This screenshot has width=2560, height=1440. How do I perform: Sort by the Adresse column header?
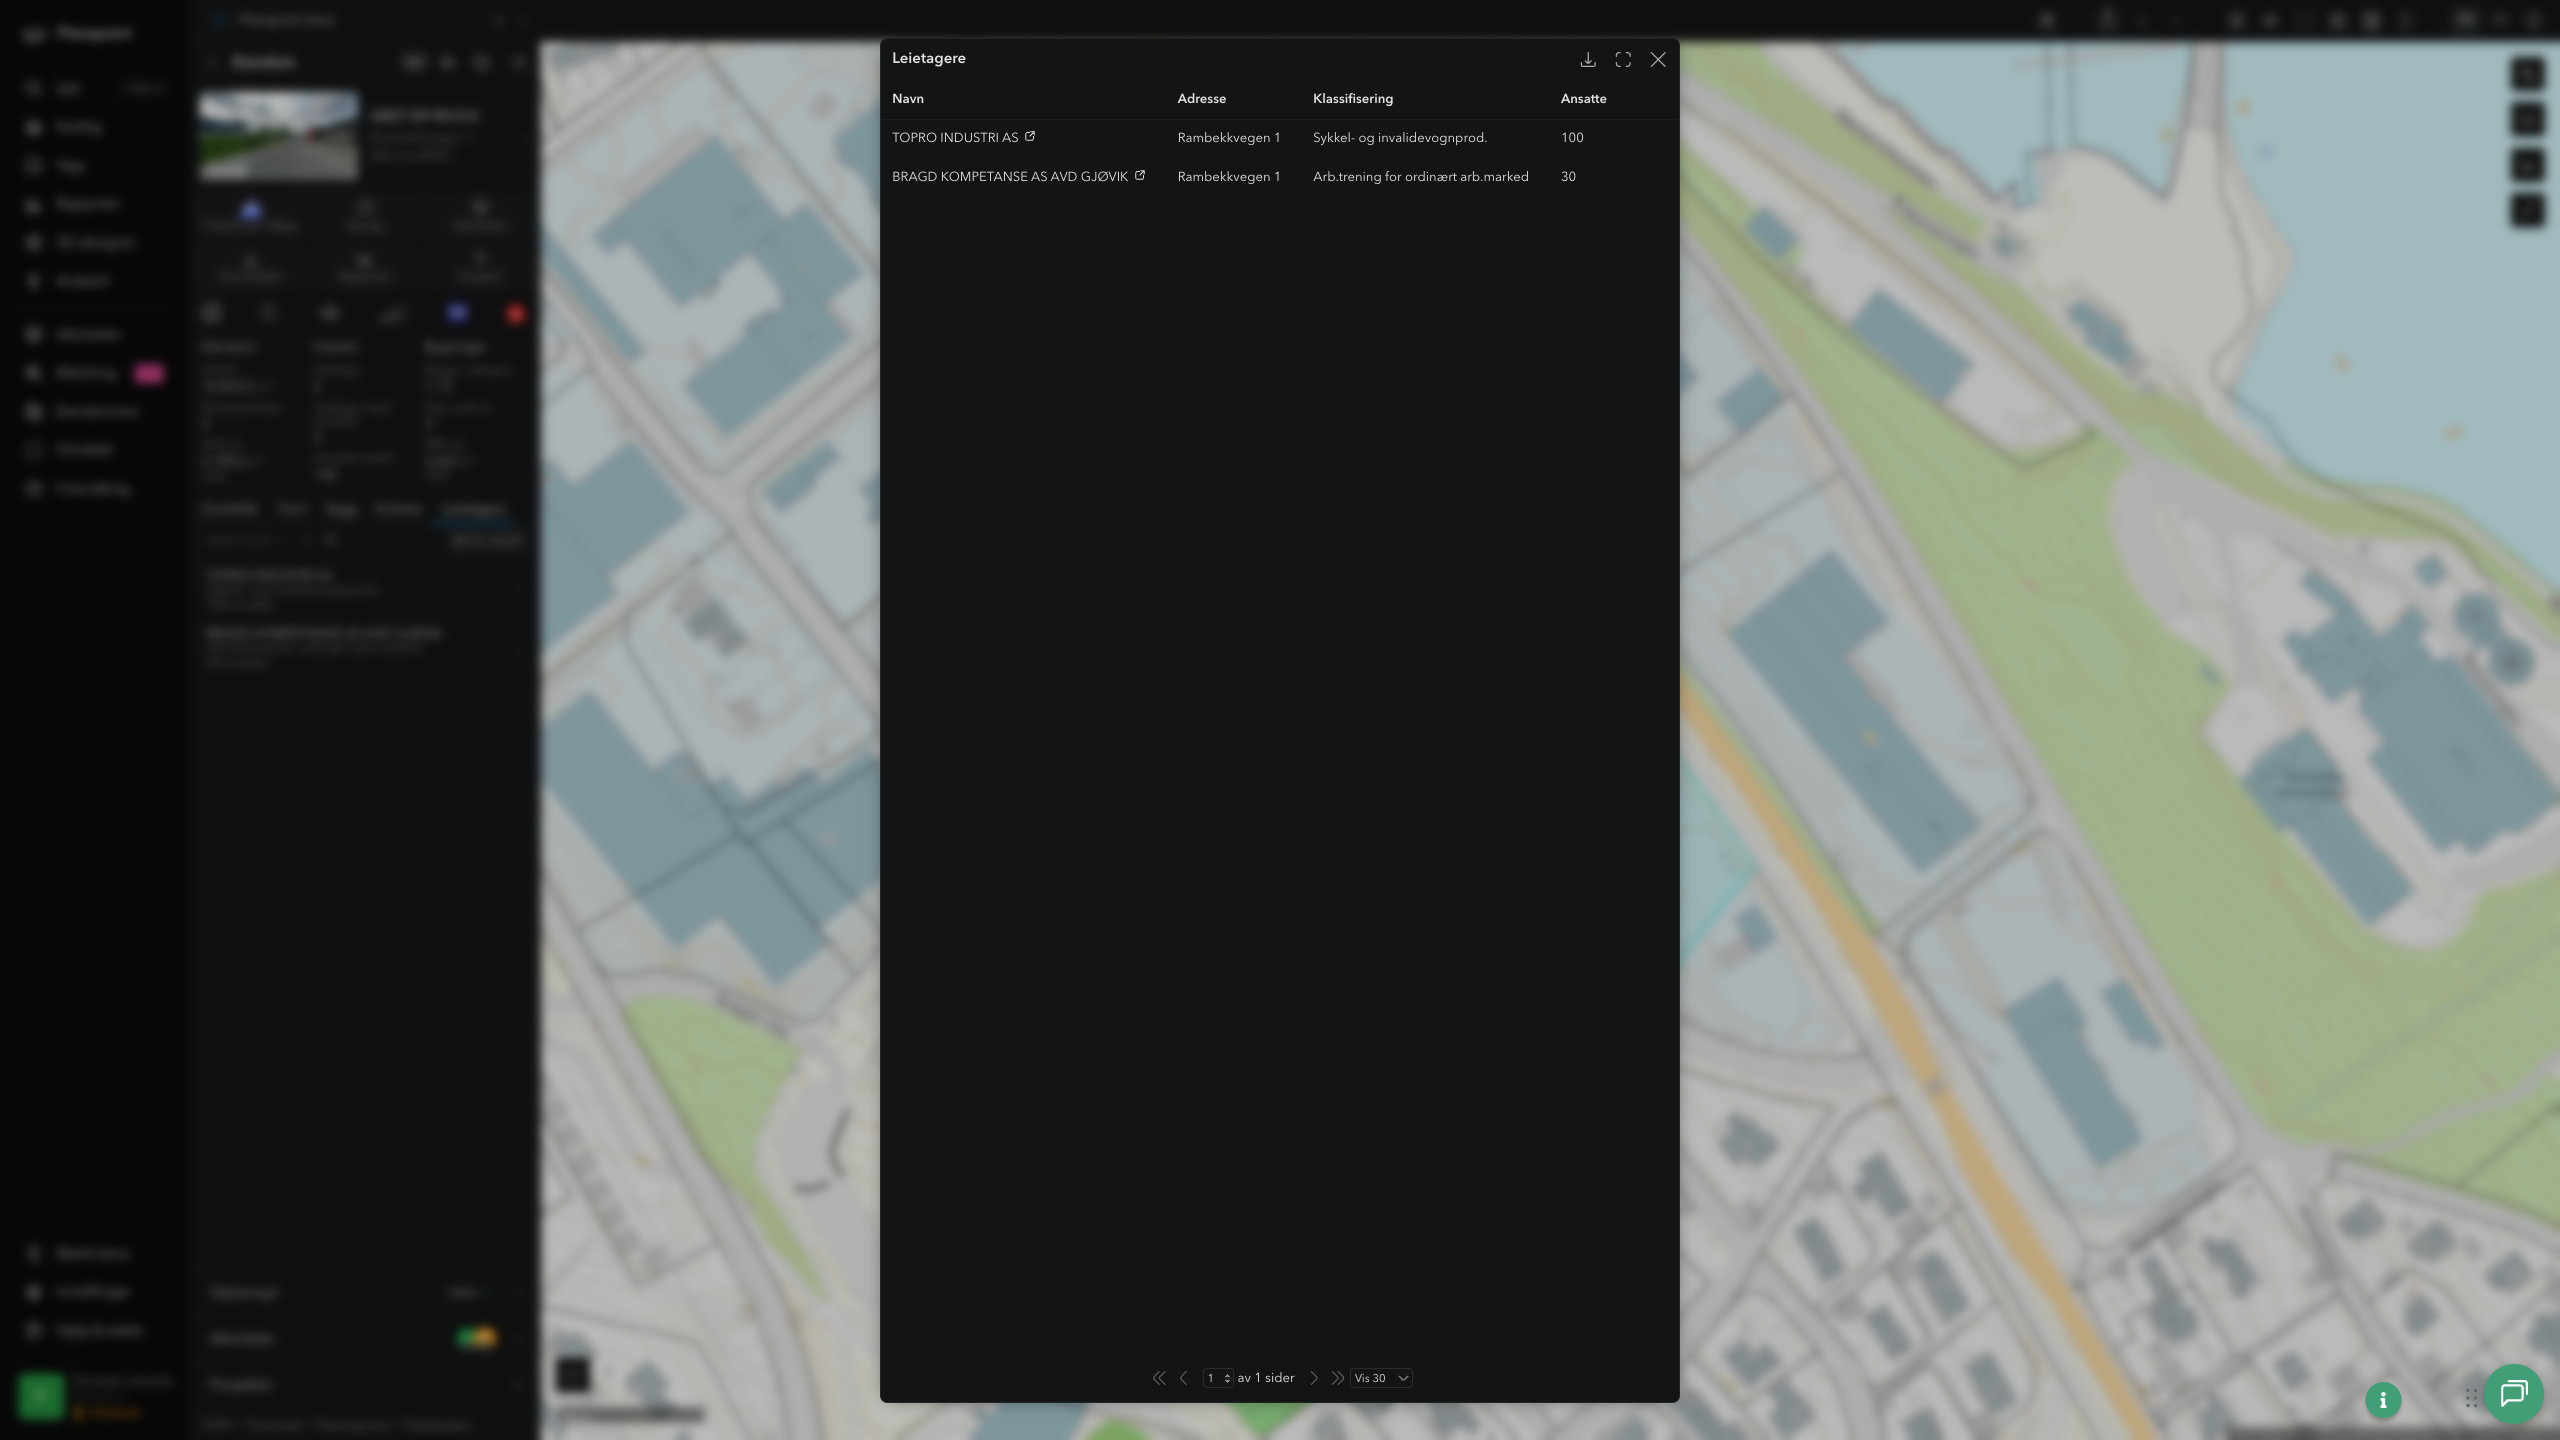1202,99
